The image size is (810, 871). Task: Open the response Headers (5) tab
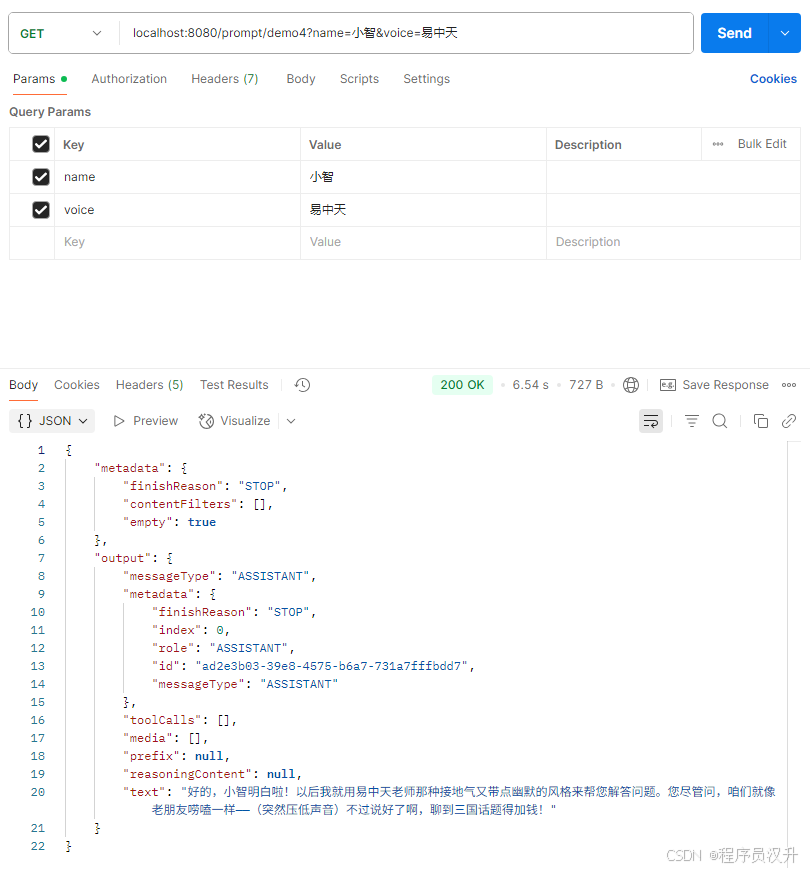[x=149, y=385]
